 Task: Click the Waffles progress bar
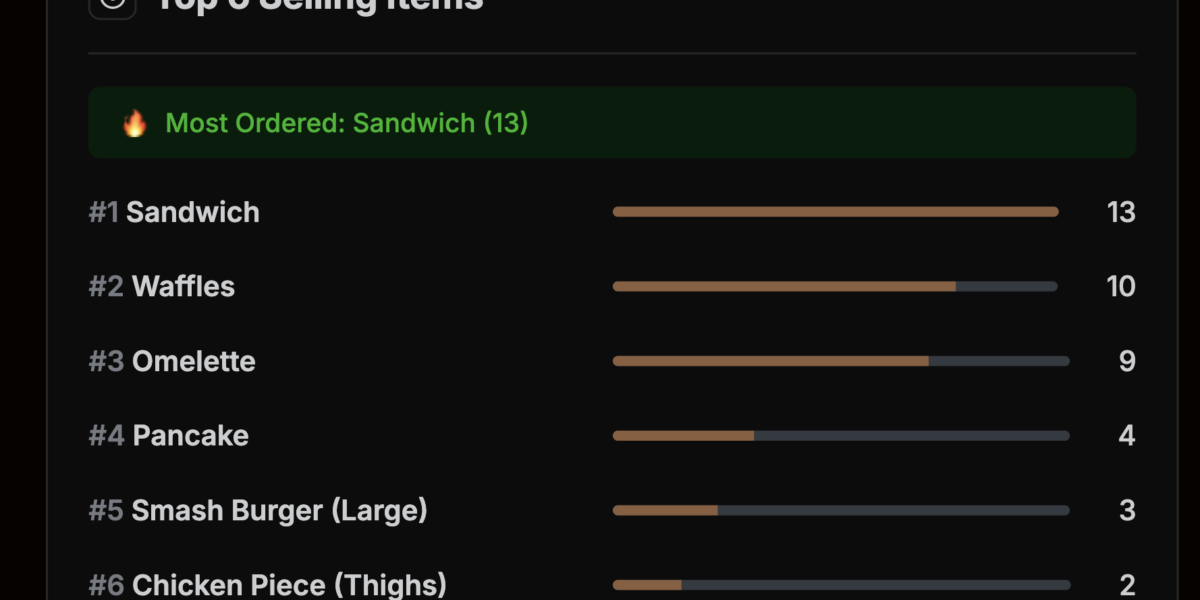coord(835,287)
